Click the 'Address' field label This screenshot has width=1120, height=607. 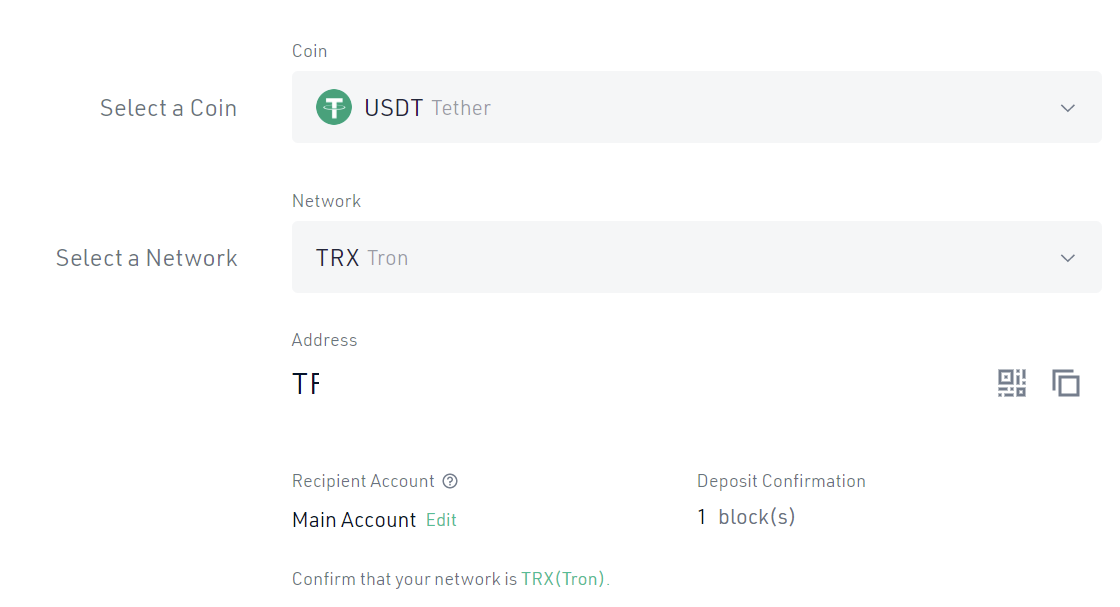tap(324, 340)
